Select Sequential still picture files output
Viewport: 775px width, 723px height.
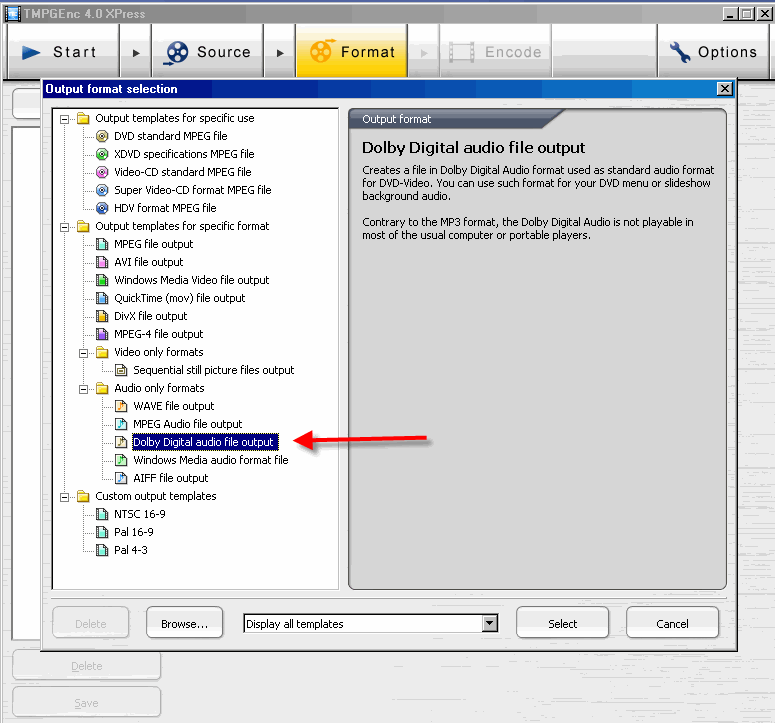pyautogui.click(x=214, y=370)
